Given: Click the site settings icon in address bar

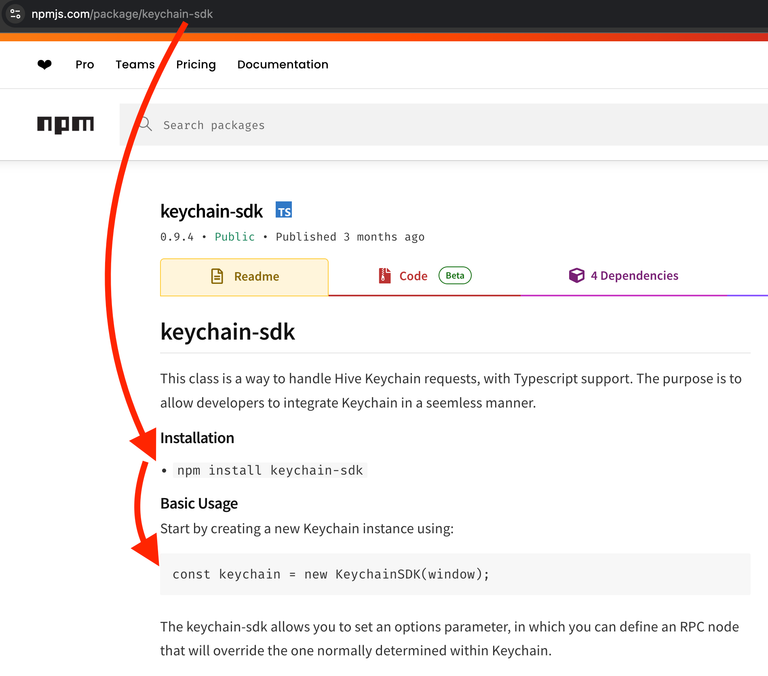Looking at the screenshot, I should tap(15, 14).
